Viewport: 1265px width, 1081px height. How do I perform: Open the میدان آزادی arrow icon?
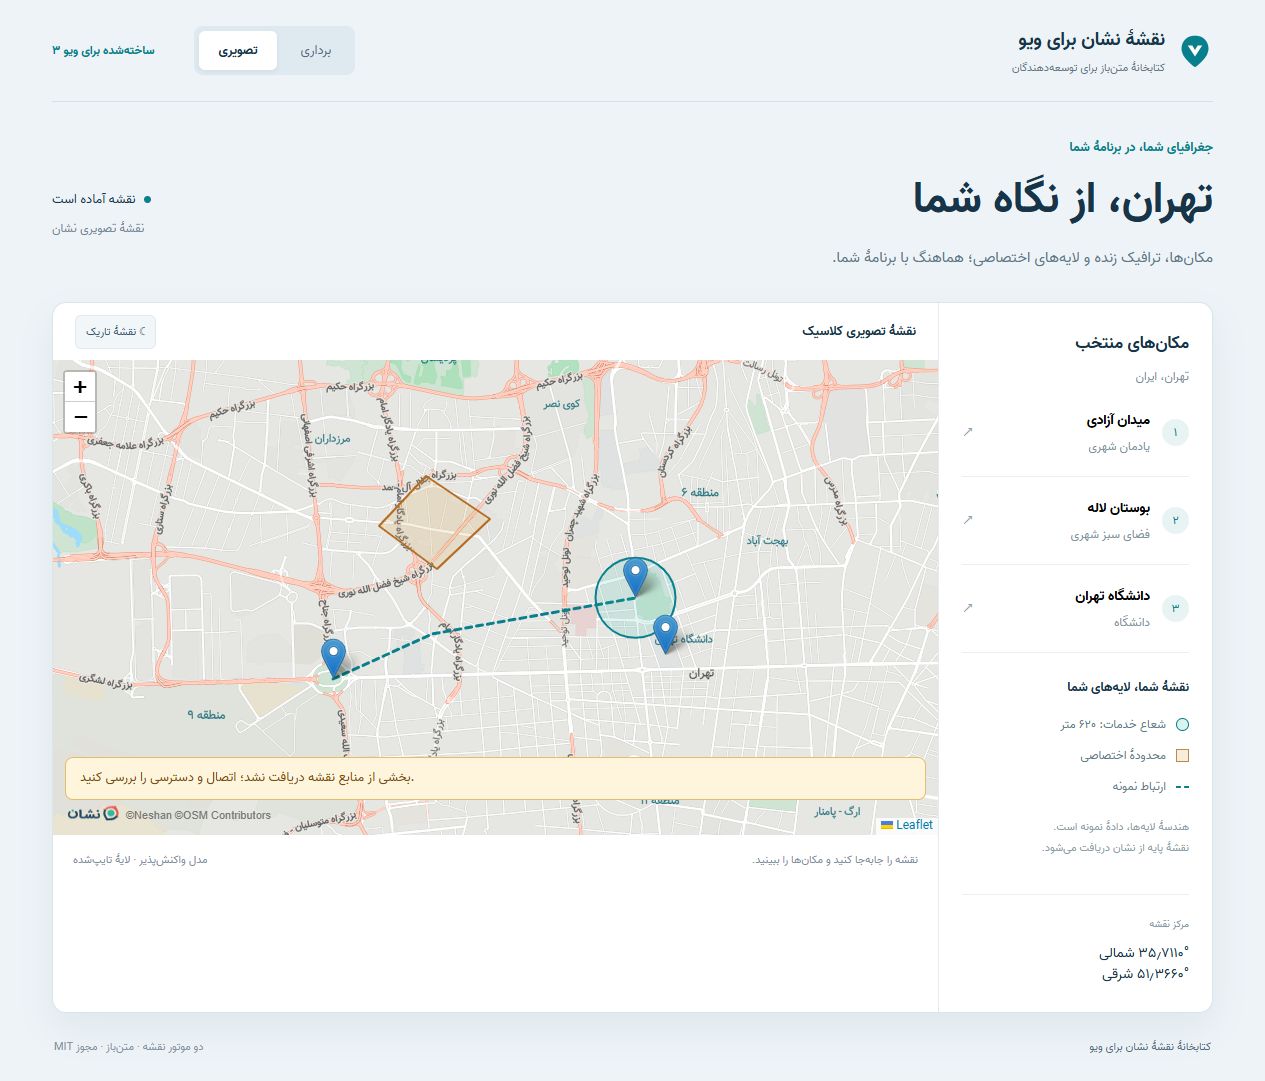click(x=967, y=432)
